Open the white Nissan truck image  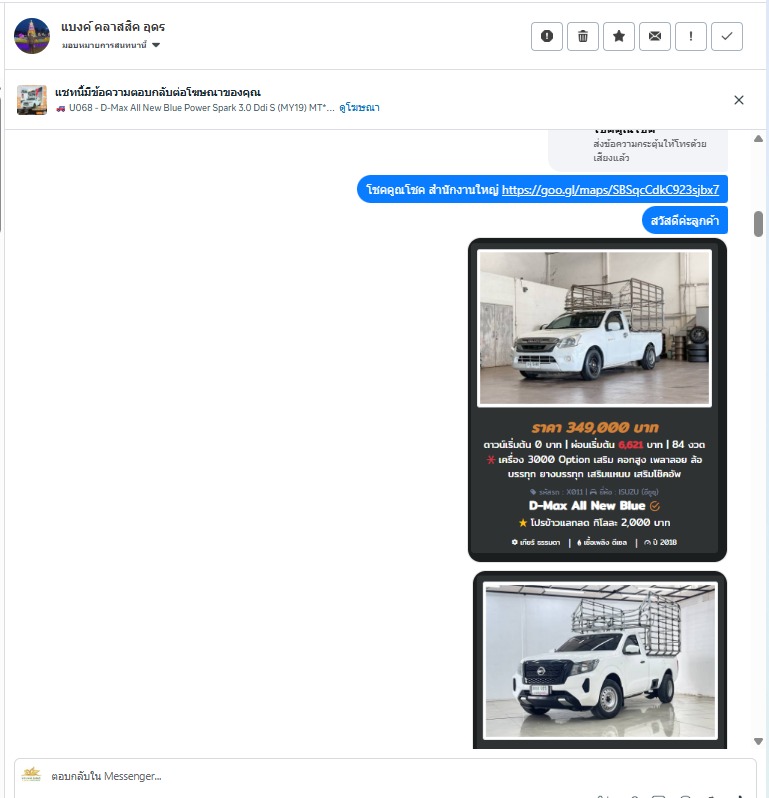pos(600,661)
